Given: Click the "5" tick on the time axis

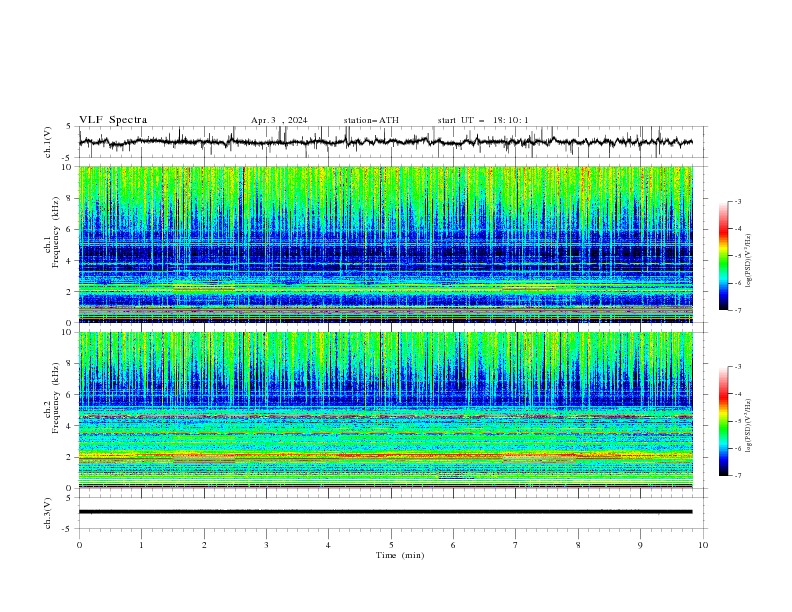Looking at the screenshot, I should [391, 545].
